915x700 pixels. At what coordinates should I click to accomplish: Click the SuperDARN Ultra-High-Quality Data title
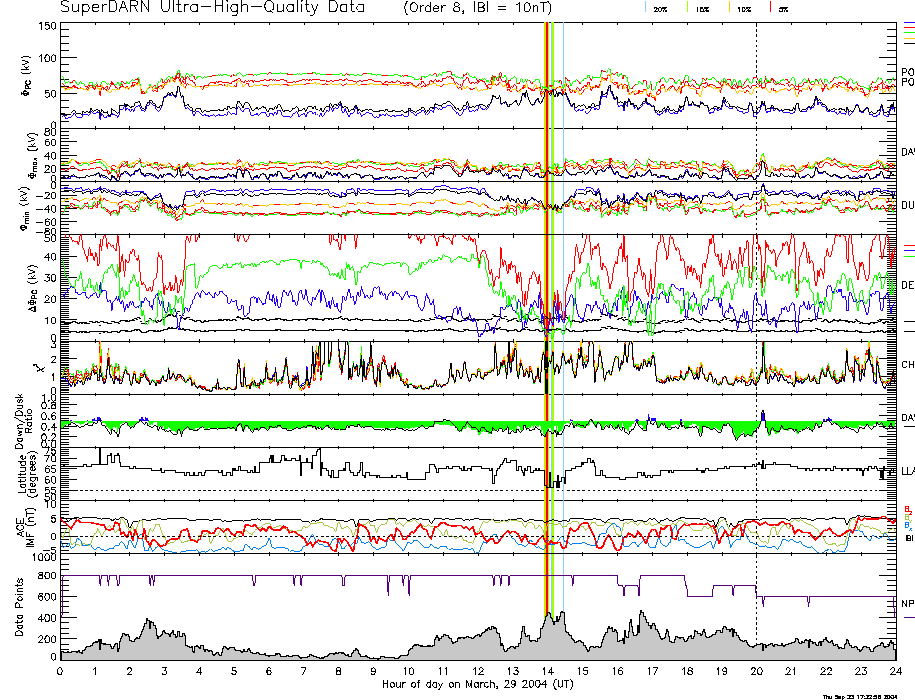(x=212, y=8)
